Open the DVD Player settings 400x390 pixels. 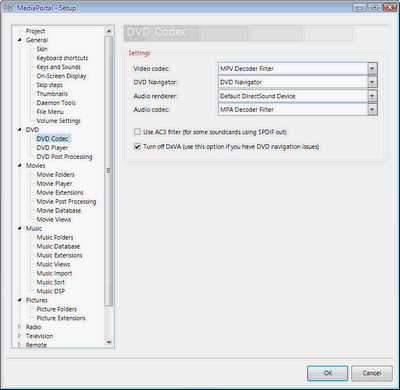(52, 148)
